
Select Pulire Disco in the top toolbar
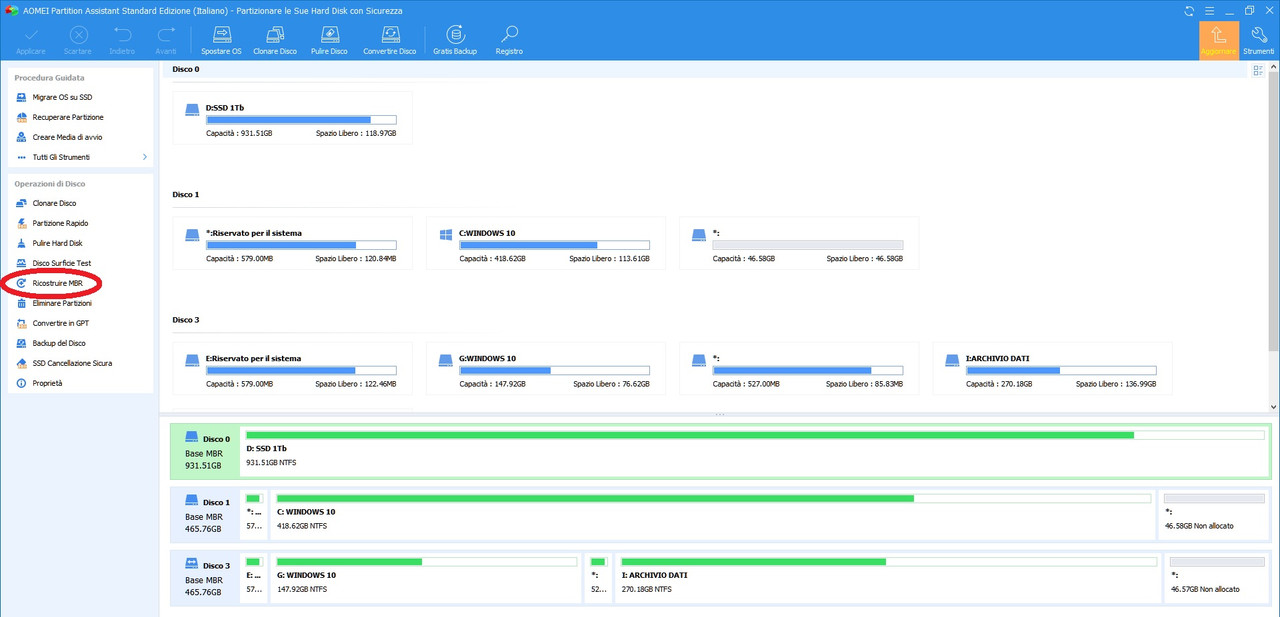pyautogui.click(x=329, y=40)
